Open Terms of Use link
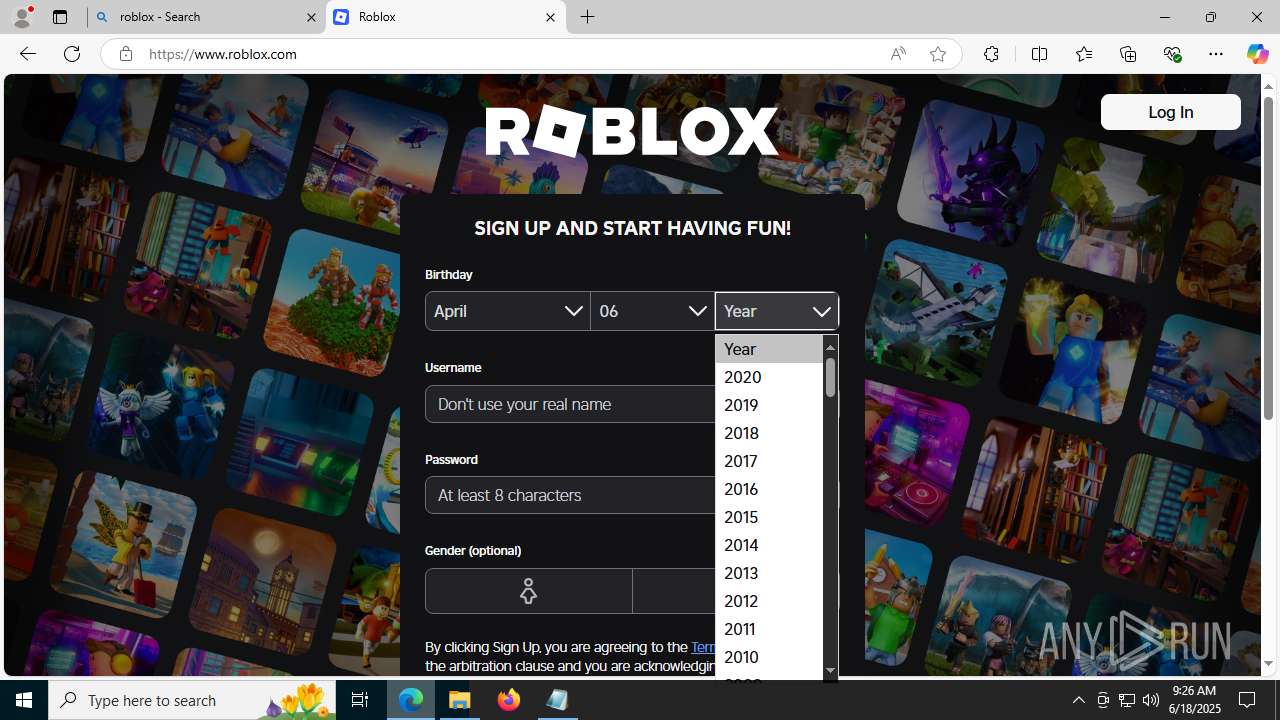This screenshot has width=1280, height=720. (x=703, y=647)
